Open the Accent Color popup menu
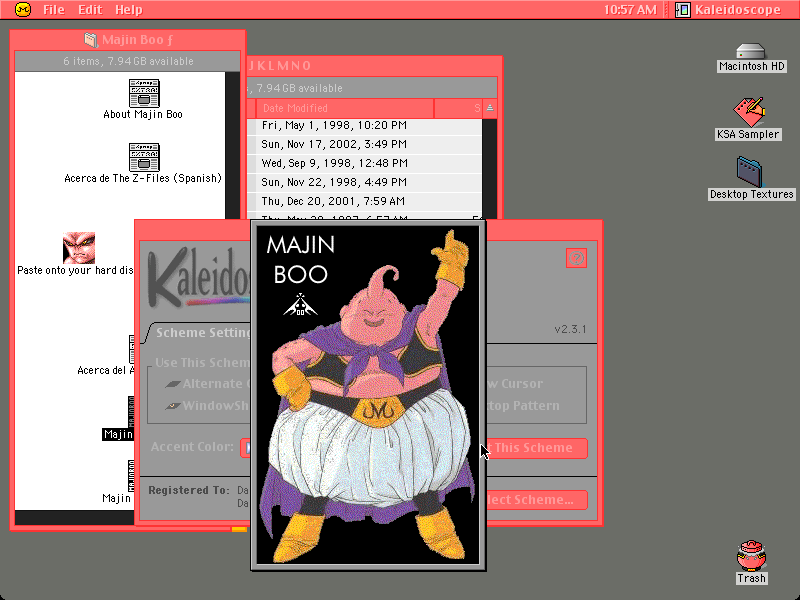Image resolution: width=800 pixels, height=600 pixels. click(245, 447)
